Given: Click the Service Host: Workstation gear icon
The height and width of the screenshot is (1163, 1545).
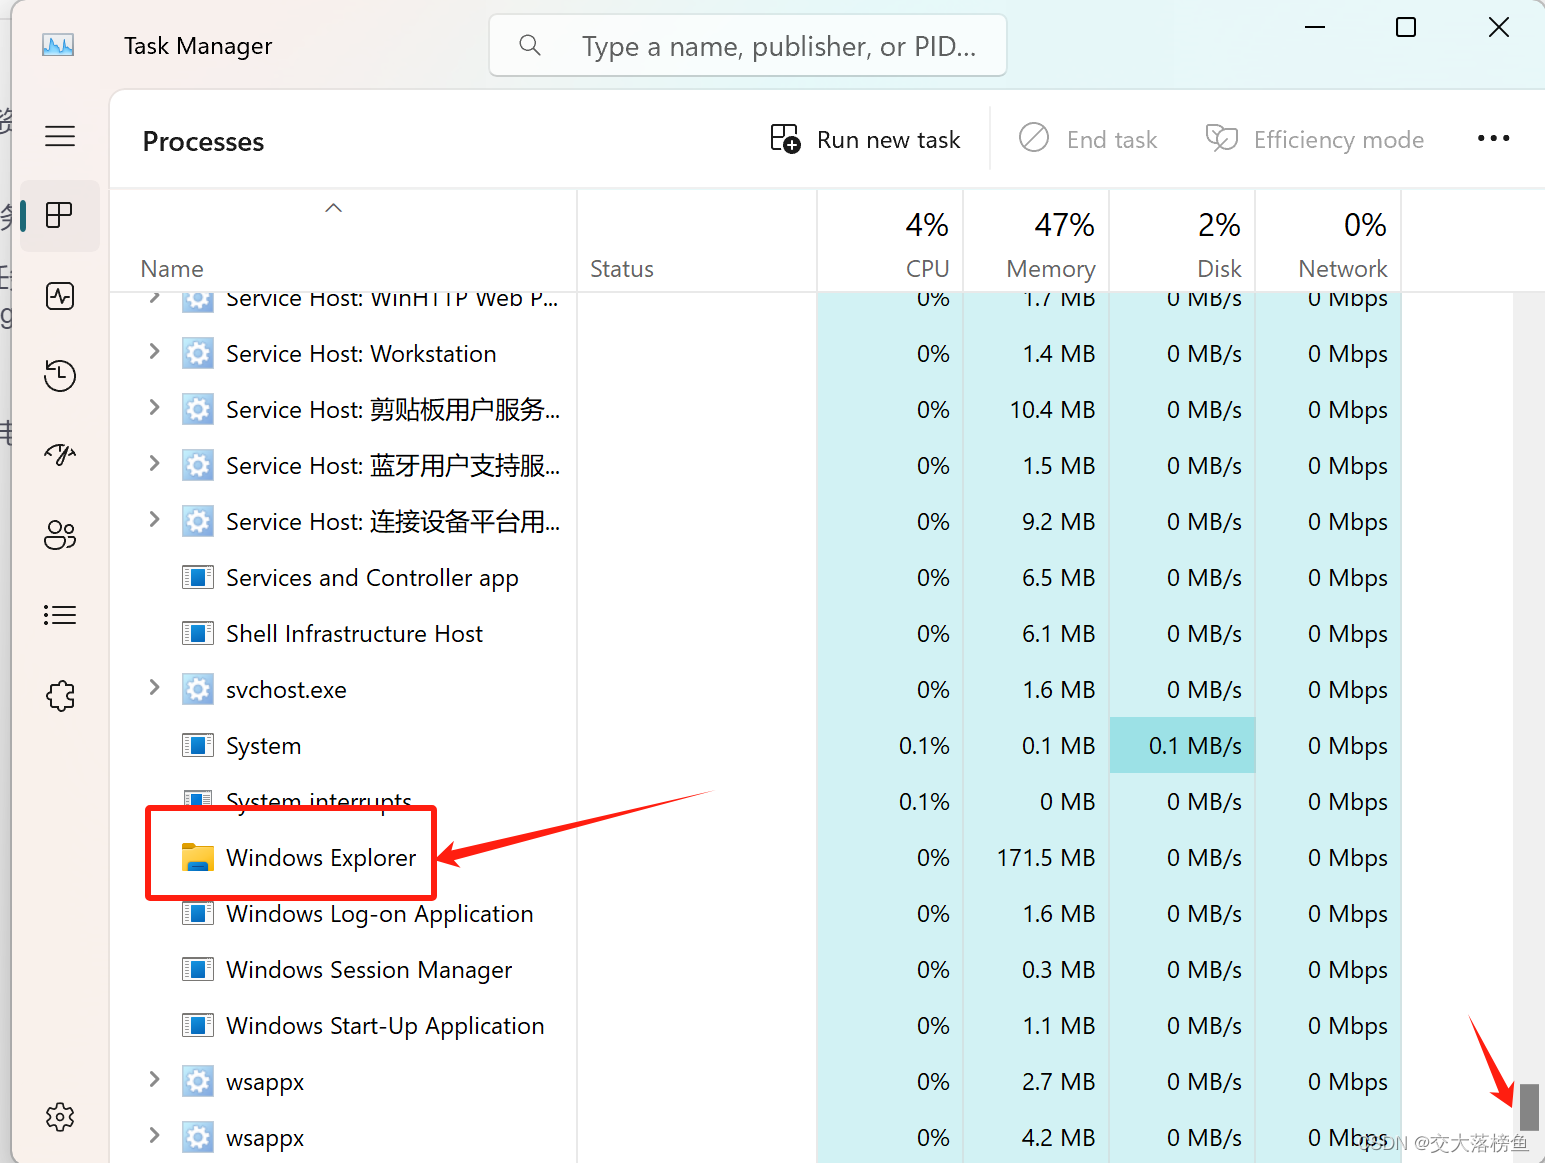Looking at the screenshot, I should click(198, 354).
